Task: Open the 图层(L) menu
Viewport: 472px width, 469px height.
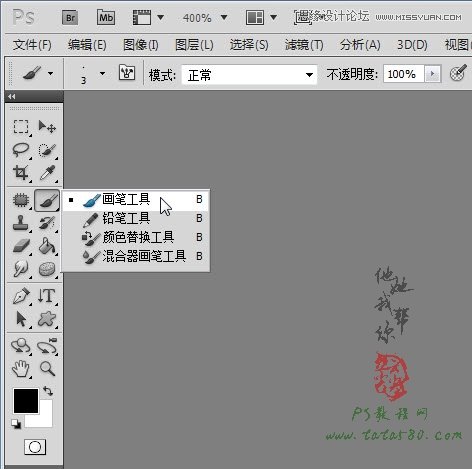Action: 194,45
